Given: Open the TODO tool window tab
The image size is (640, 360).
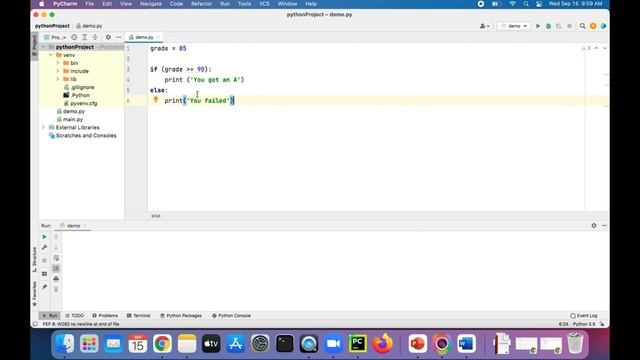Looking at the screenshot, I should click(x=75, y=316).
